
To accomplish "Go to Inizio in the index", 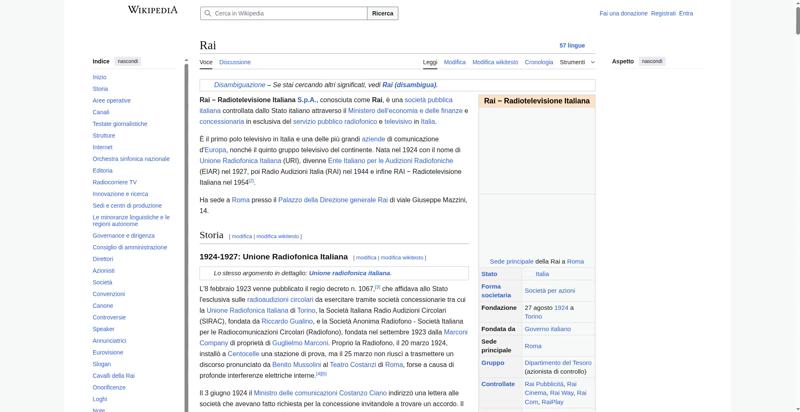I will pyautogui.click(x=99, y=77).
